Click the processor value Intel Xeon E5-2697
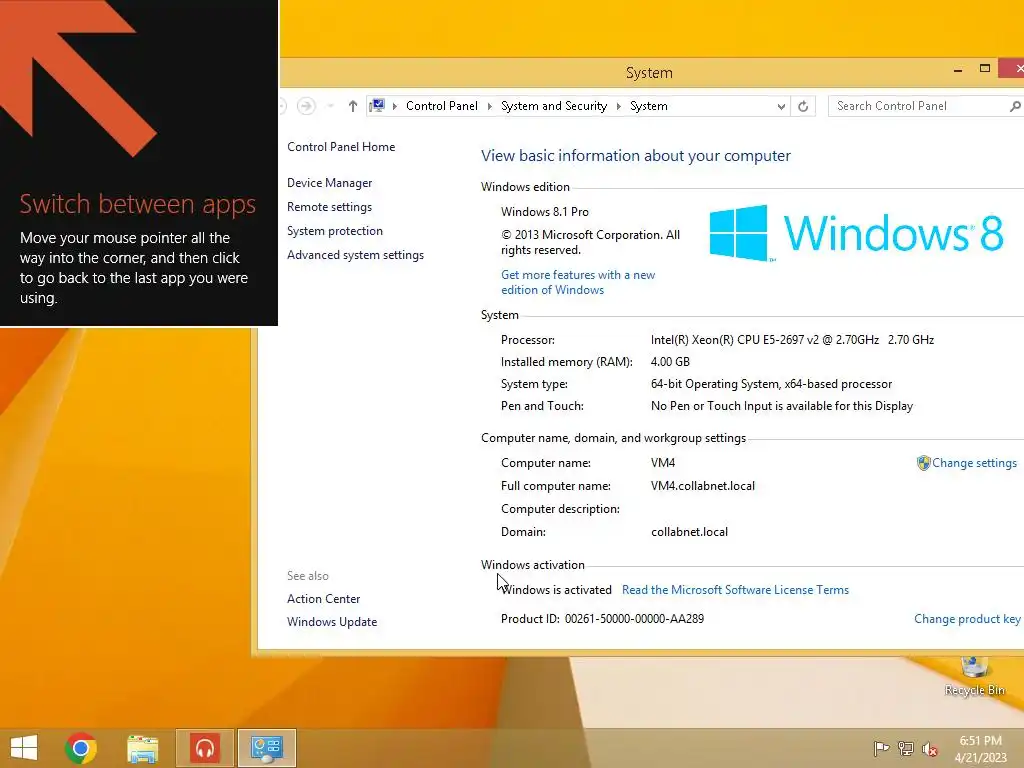The width and height of the screenshot is (1024, 768). click(792, 340)
